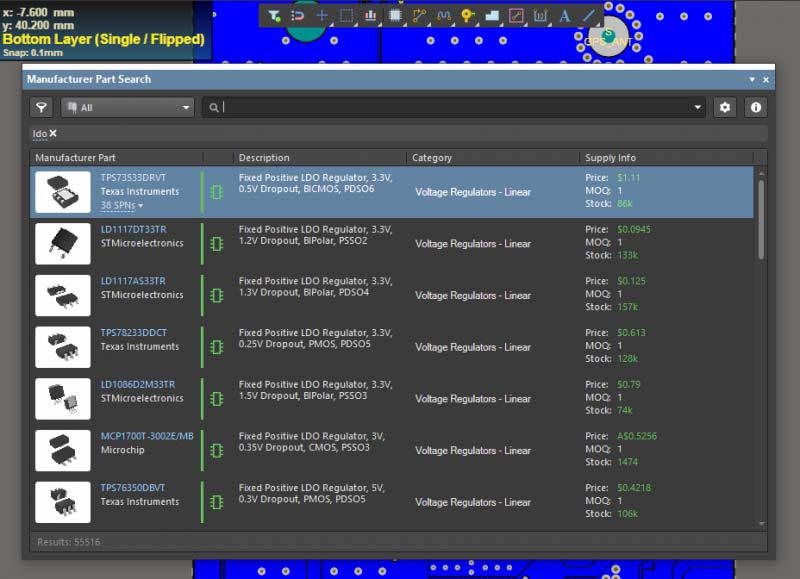
Task: Open LD1086D2M33TR part link
Action: pyautogui.click(x=138, y=384)
